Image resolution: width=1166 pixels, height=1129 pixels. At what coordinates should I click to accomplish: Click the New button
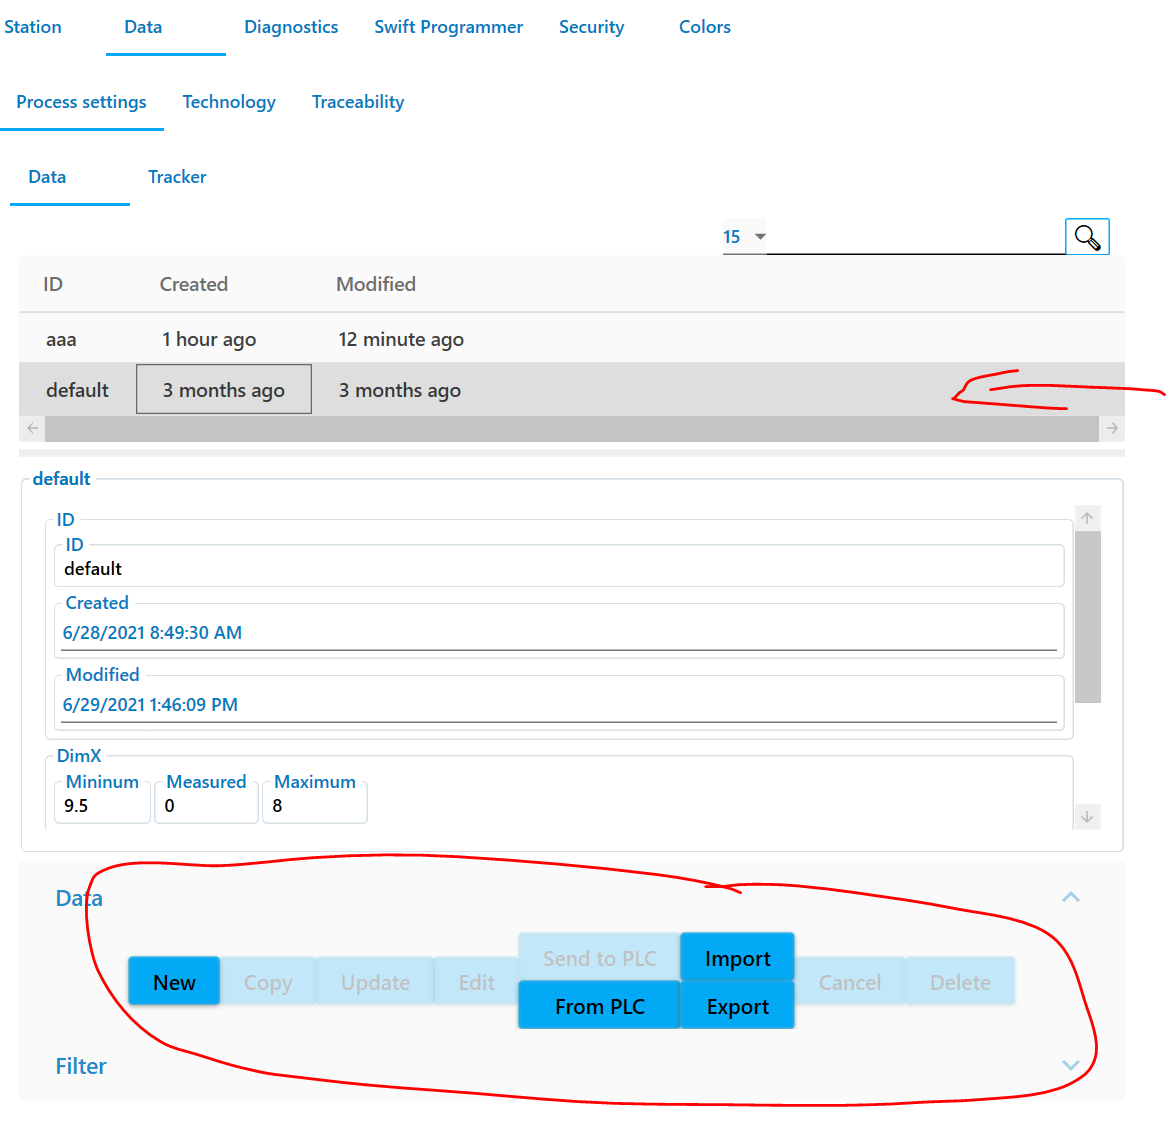174,981
